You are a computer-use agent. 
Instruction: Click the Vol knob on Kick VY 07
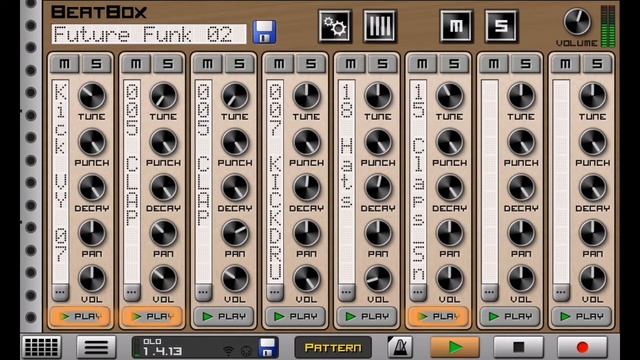pos(92,279)
